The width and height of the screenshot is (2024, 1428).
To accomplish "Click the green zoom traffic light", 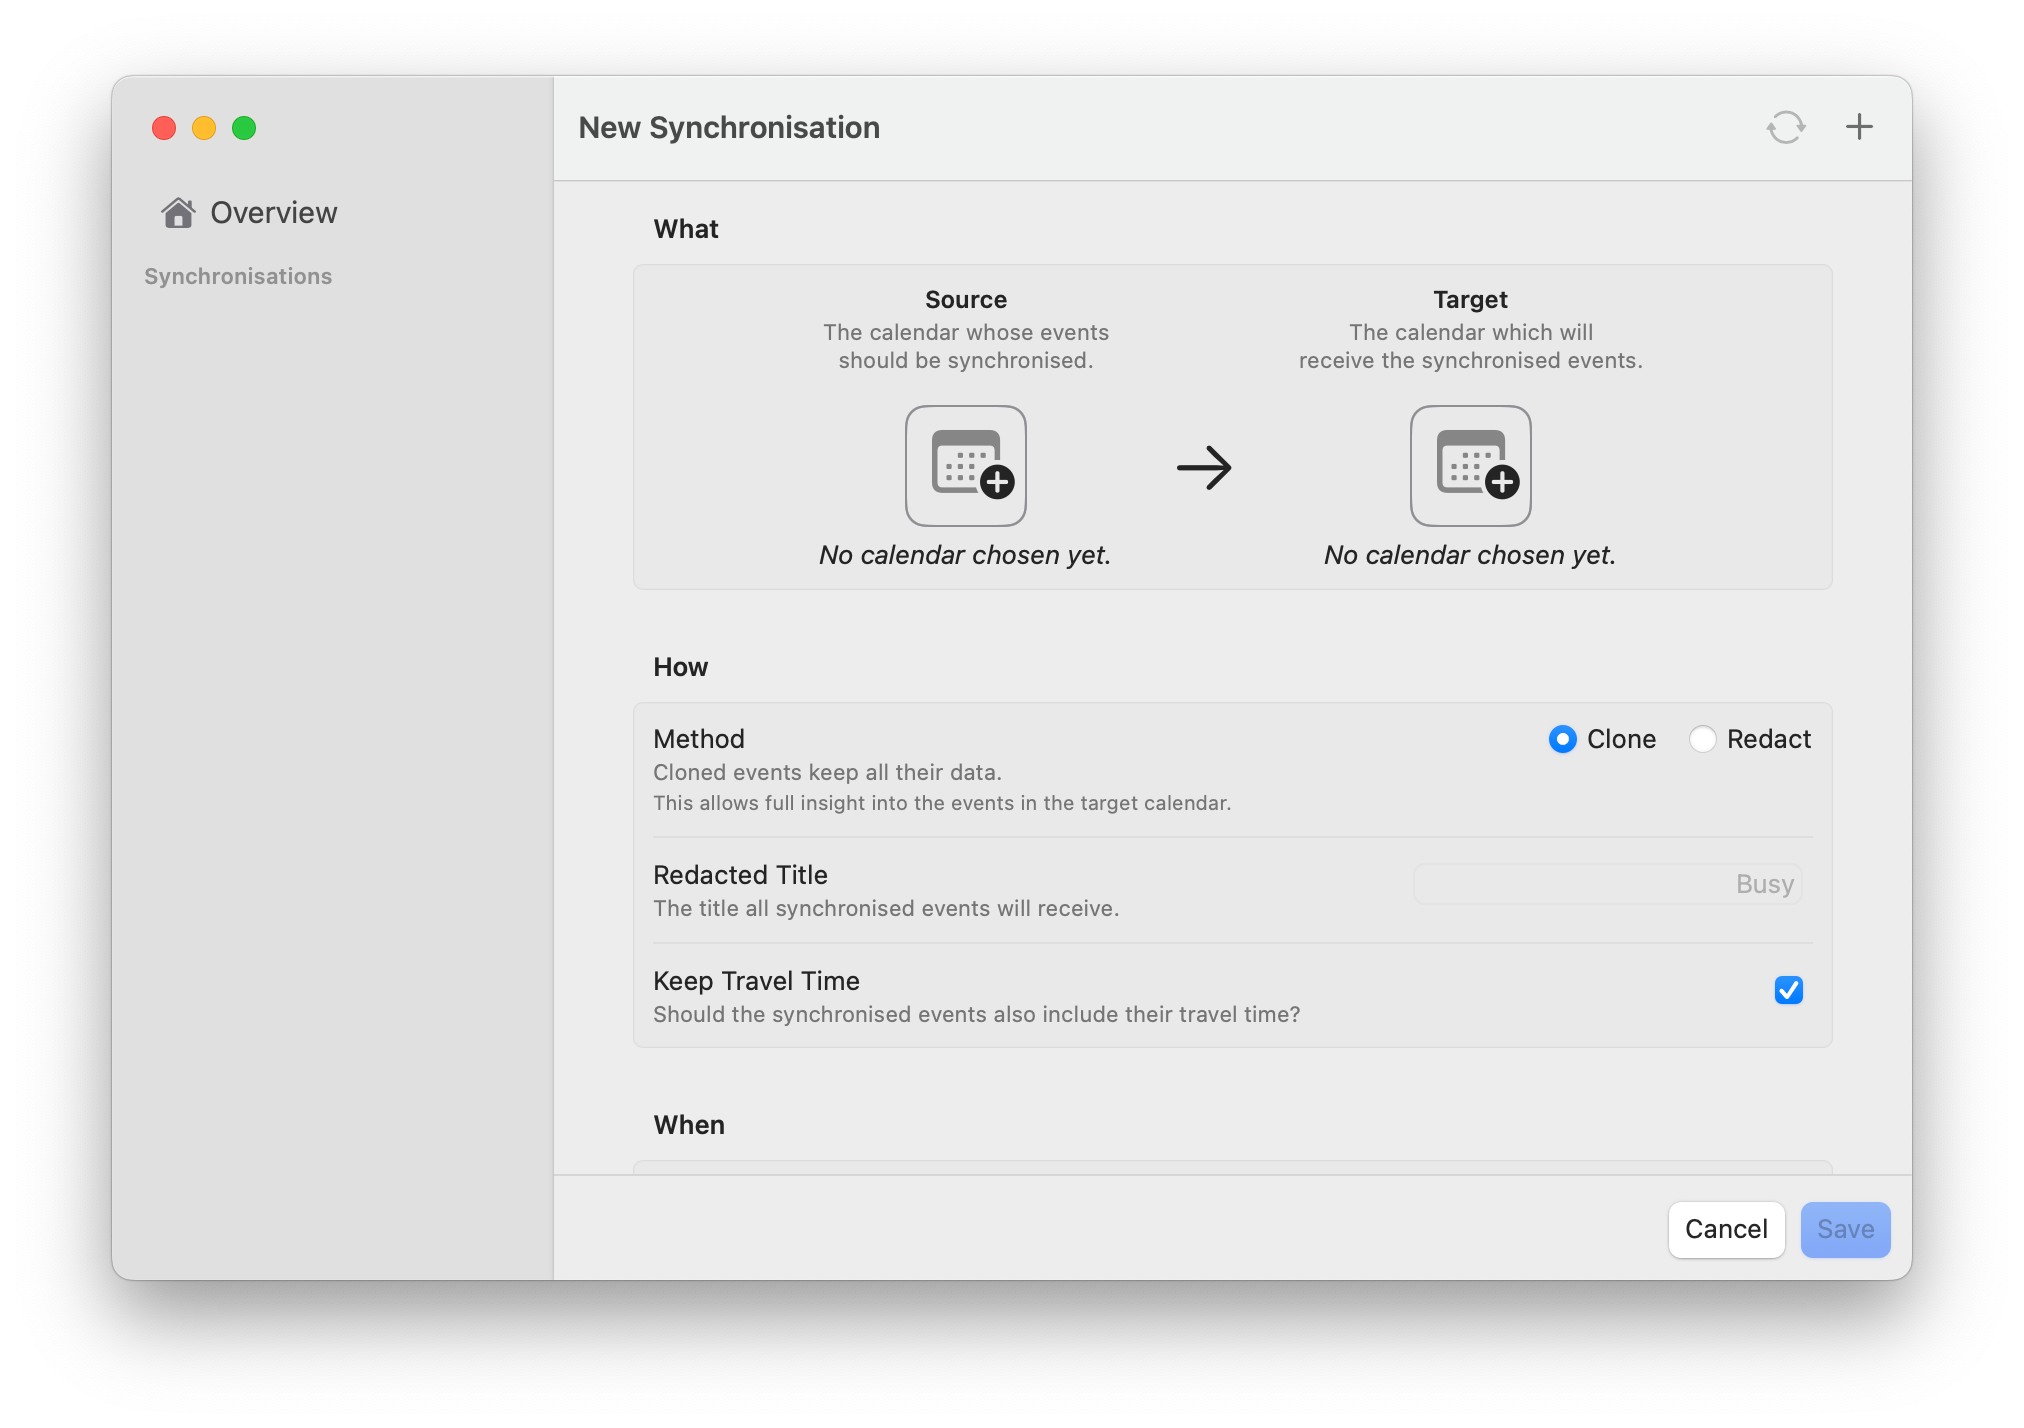I will [243, 128].
